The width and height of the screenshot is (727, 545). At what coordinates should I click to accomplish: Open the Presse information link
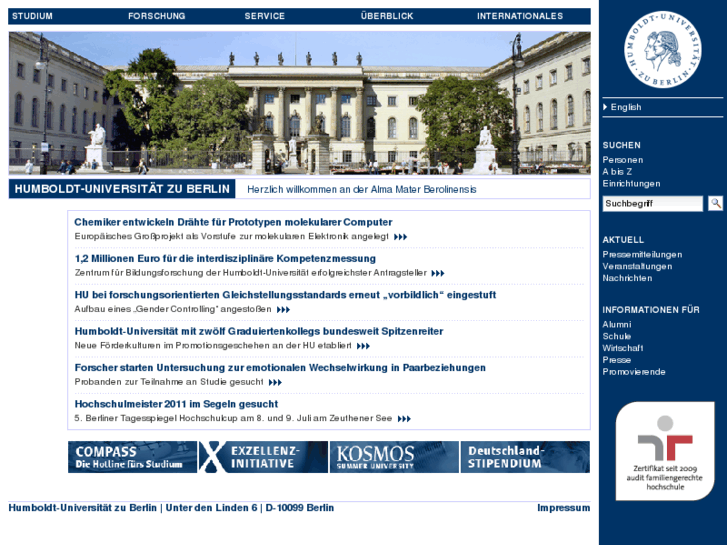(617, 360)
